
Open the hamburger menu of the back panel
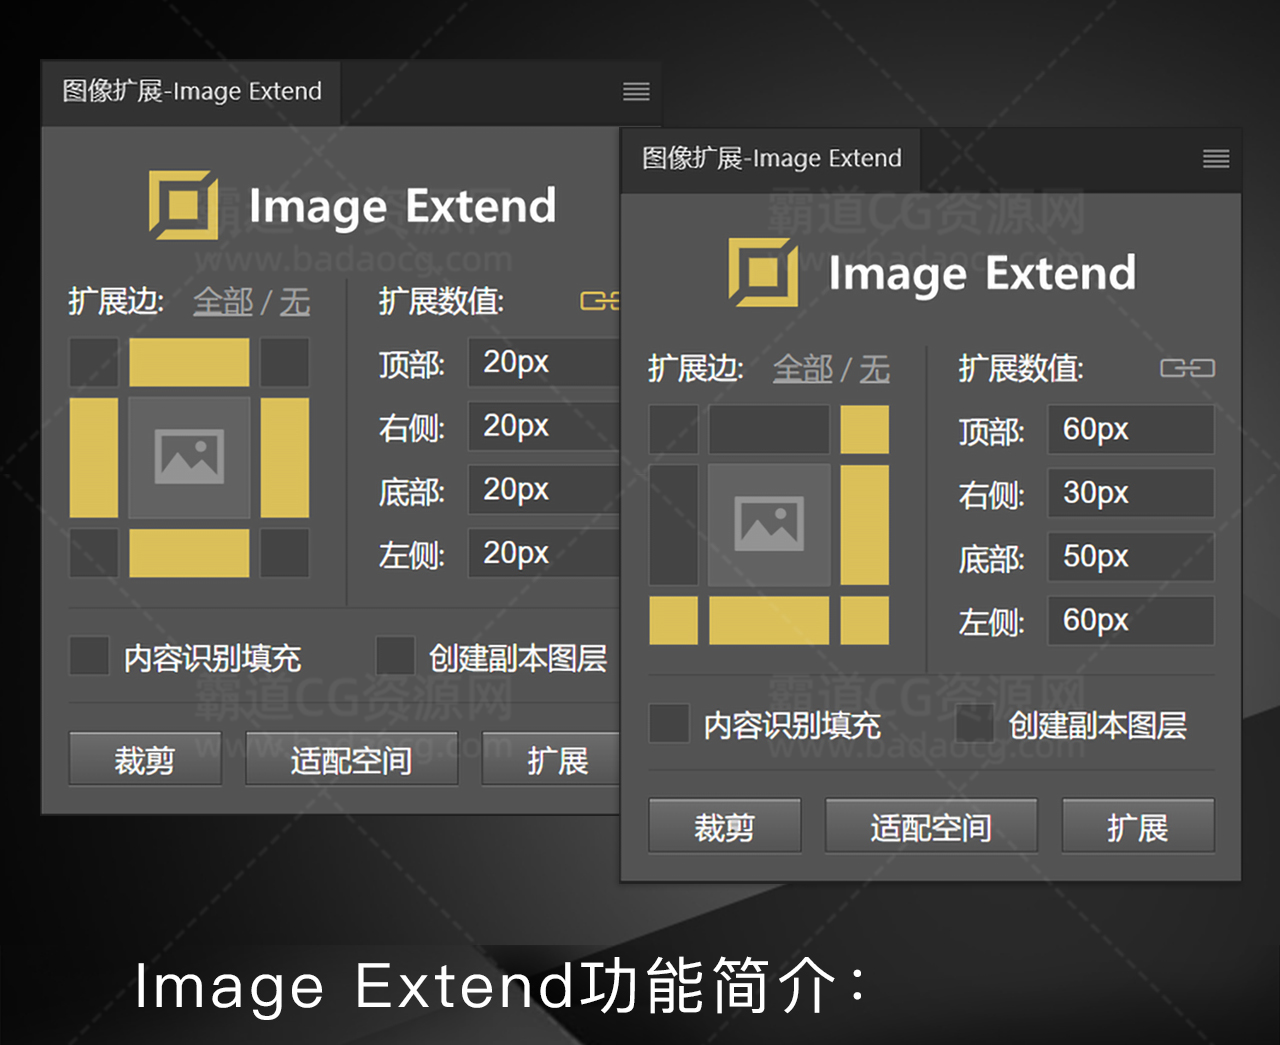click(x=636, y=92)
